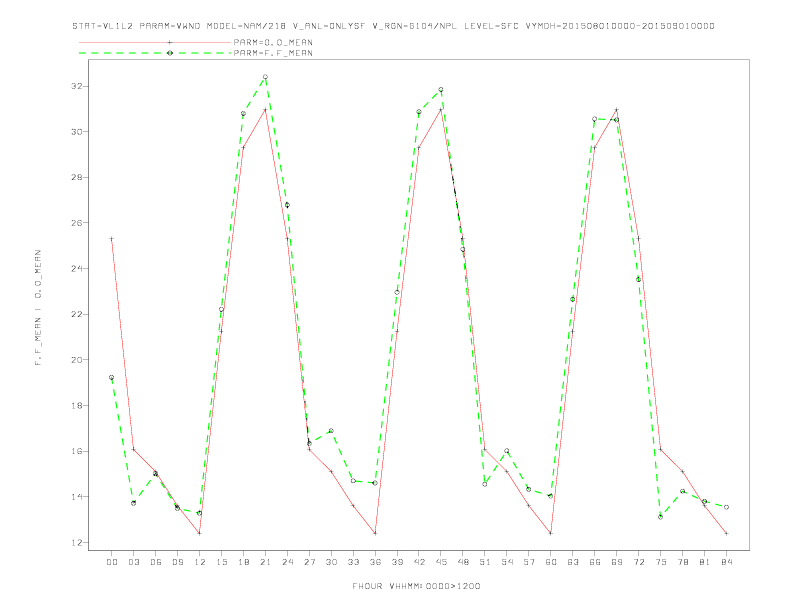Select the green dashed line legend sample

tap(155, 53)
